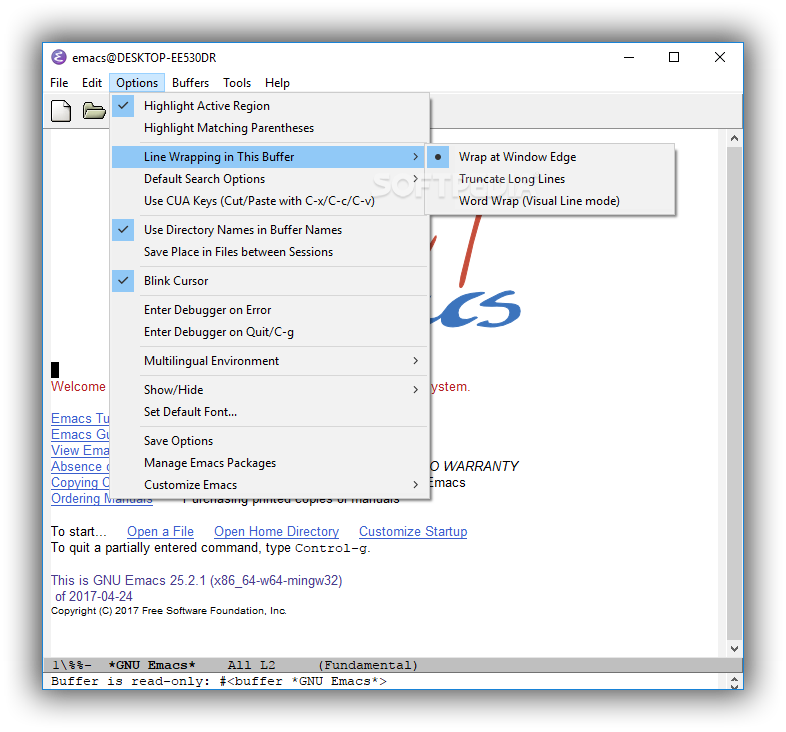This screenshot has width=786, height=732.
Task: Click the New File toolbar icon
Action: point(61,111)
